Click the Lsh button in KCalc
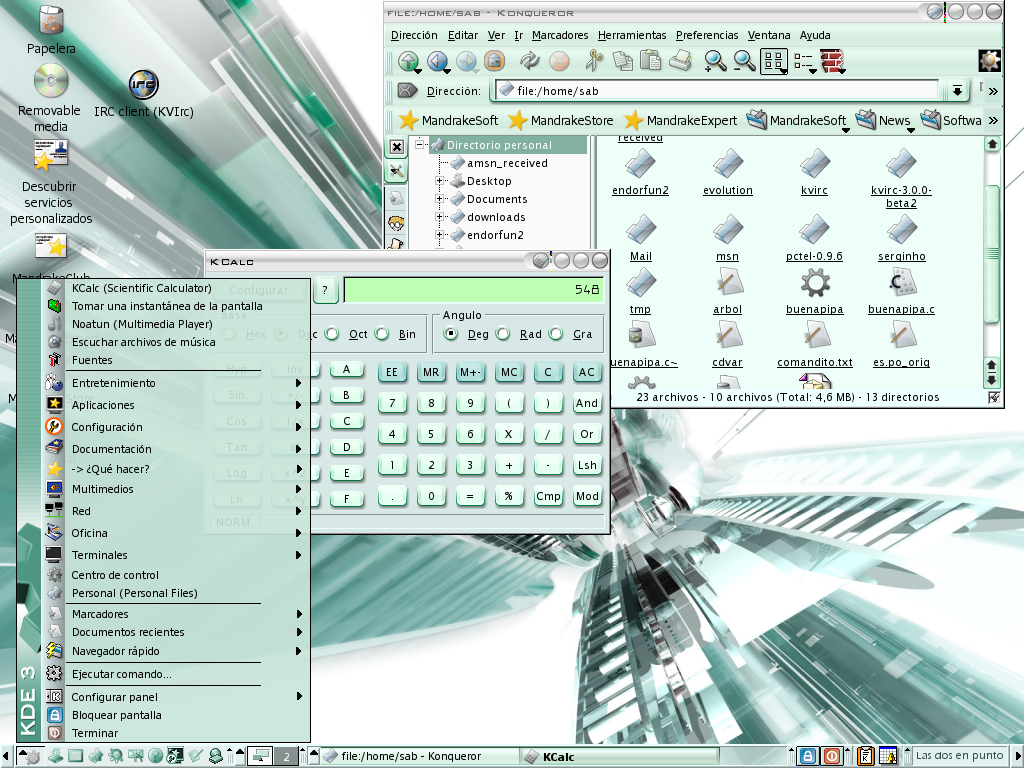Image resolution: width=1024 pixels, height=768 pixels. tap(586, 465)
